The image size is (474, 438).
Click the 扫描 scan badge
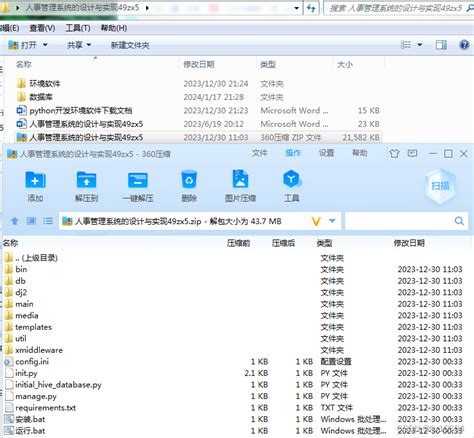(x=440, y=186)
